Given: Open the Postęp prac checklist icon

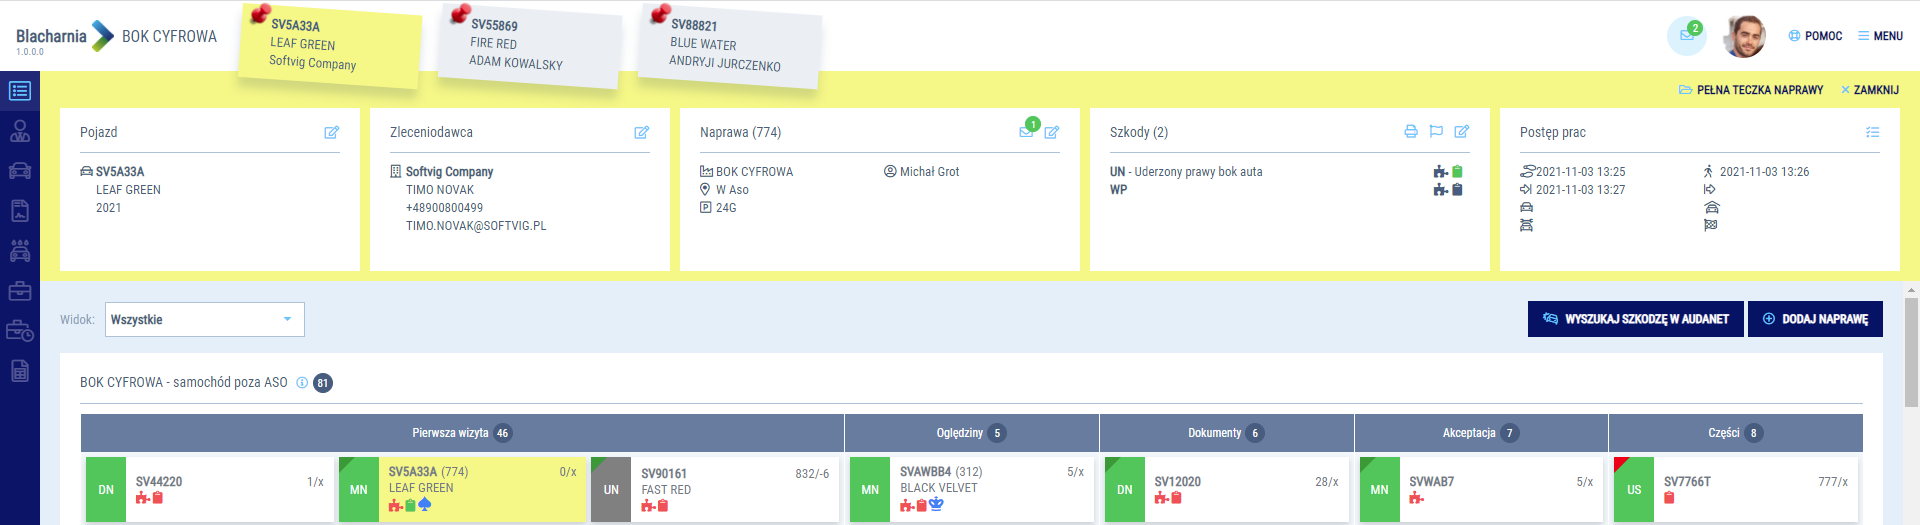Looking at the screenshot, I should pyautogui.click(x=1872, y=132).
